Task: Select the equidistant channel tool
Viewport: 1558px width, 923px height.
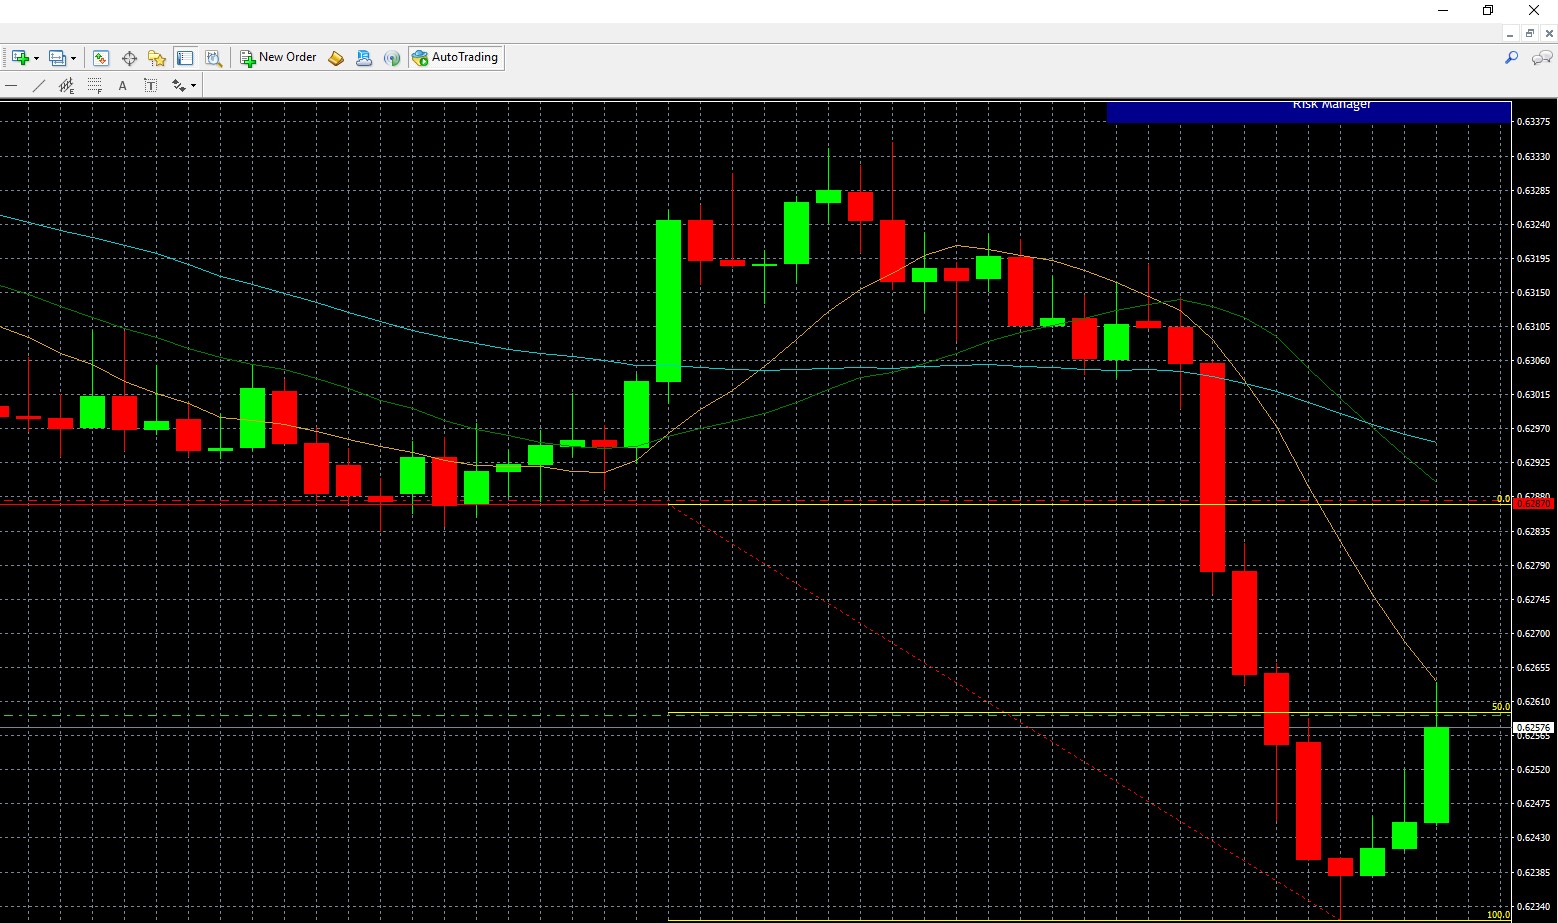Action: coord(67,86)
